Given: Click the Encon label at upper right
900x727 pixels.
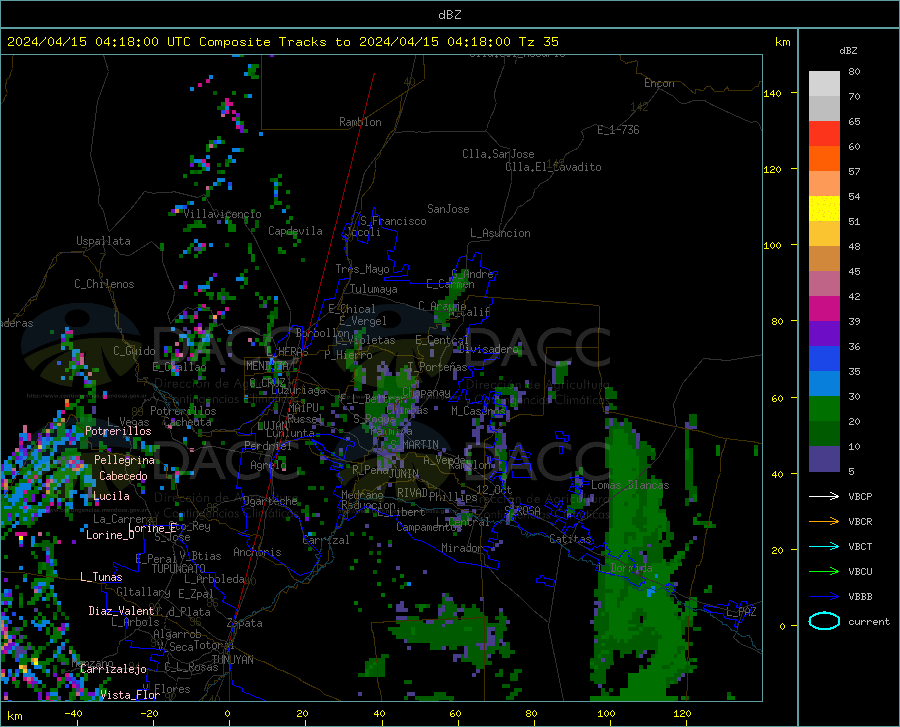Looking at the screenshot, I should (x=659, y=83).
